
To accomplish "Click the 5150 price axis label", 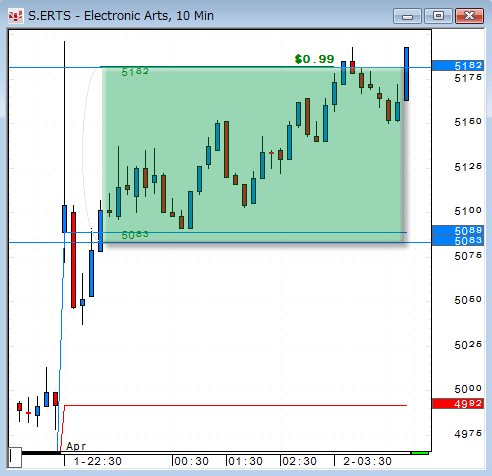I will click(468, 122).
